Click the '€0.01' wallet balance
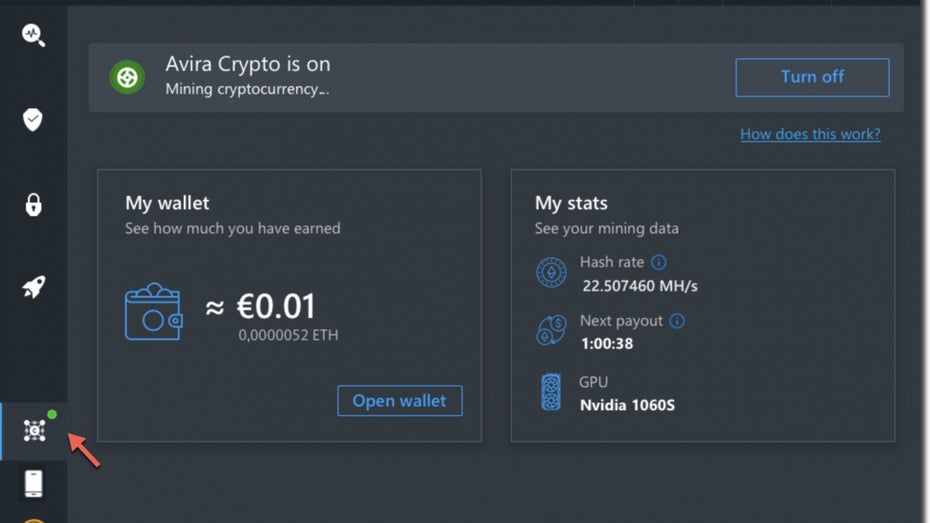This screenshot has width=930, height=523. (276, 306)
